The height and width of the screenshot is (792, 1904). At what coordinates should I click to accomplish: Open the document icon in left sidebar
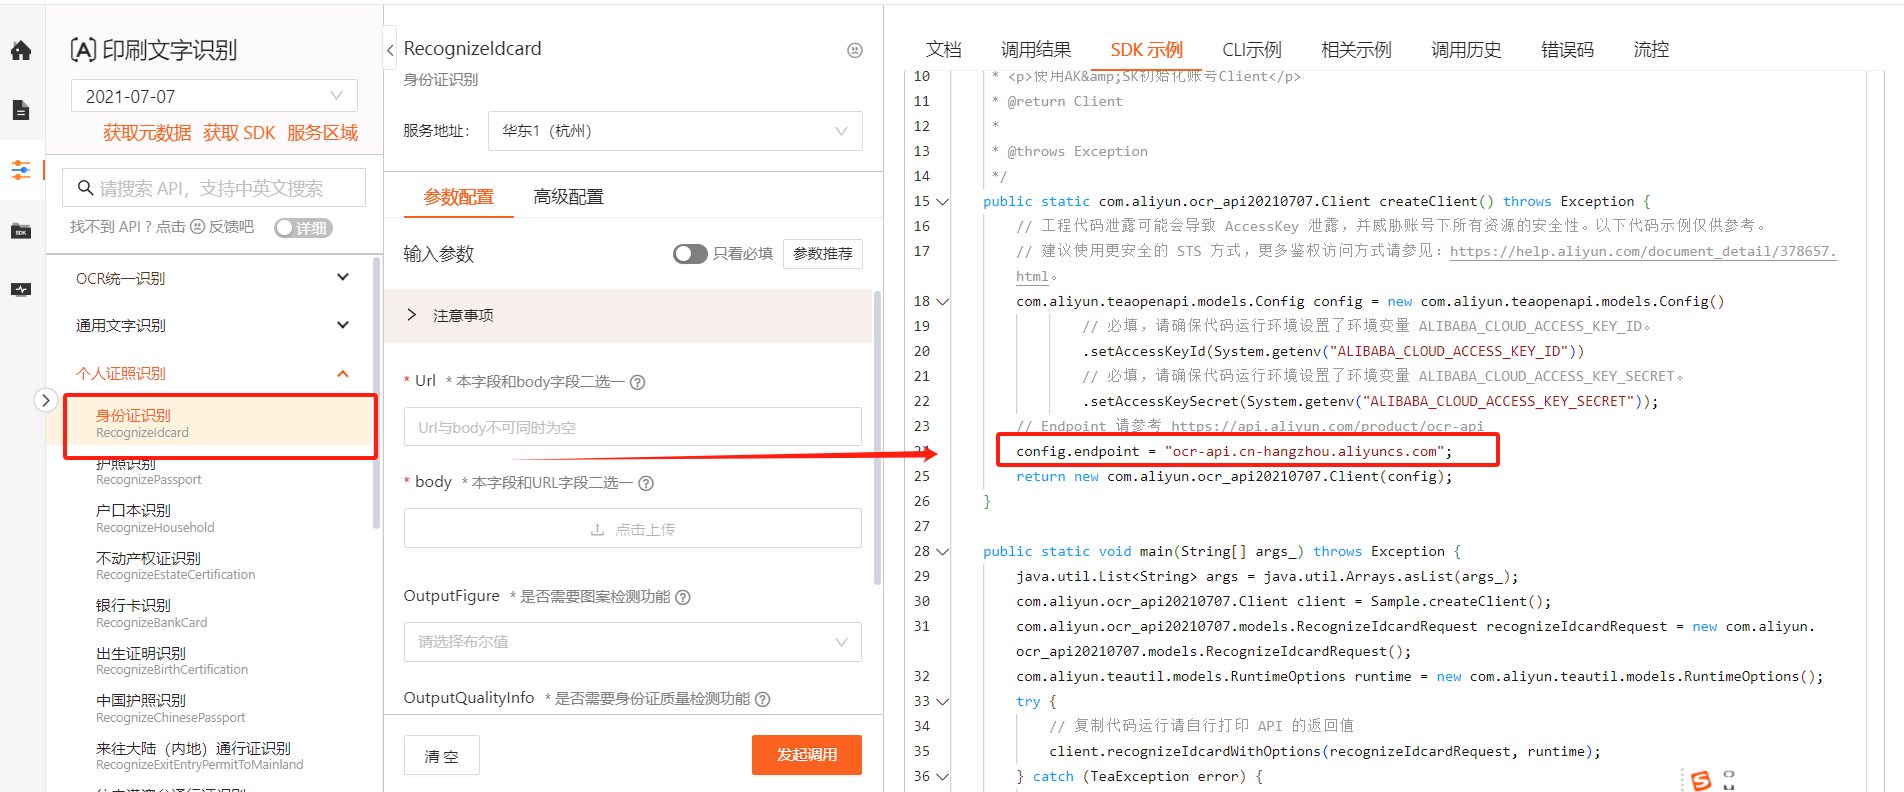(x=21, y=110)
